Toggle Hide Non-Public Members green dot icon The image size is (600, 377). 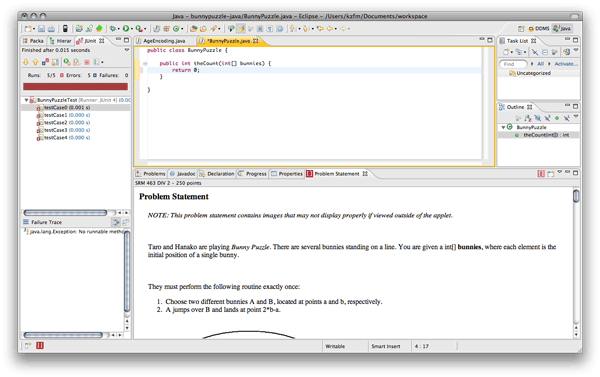click(557, 118)
